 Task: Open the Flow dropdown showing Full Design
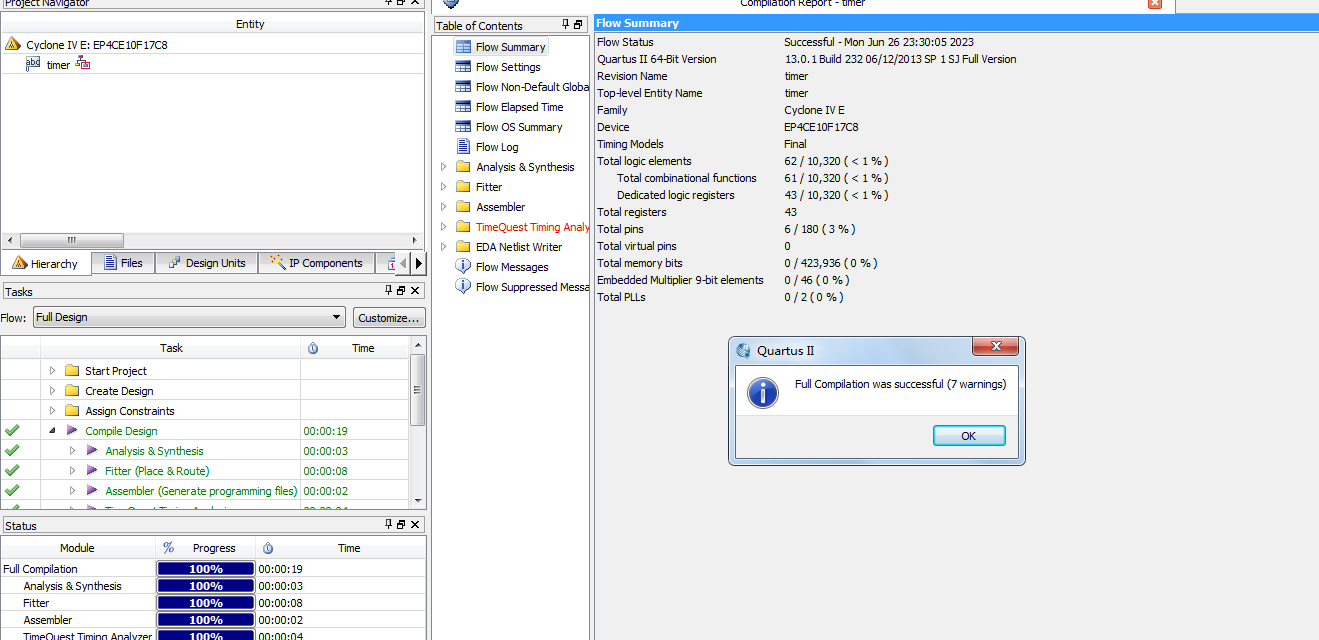tap(190, 317)
